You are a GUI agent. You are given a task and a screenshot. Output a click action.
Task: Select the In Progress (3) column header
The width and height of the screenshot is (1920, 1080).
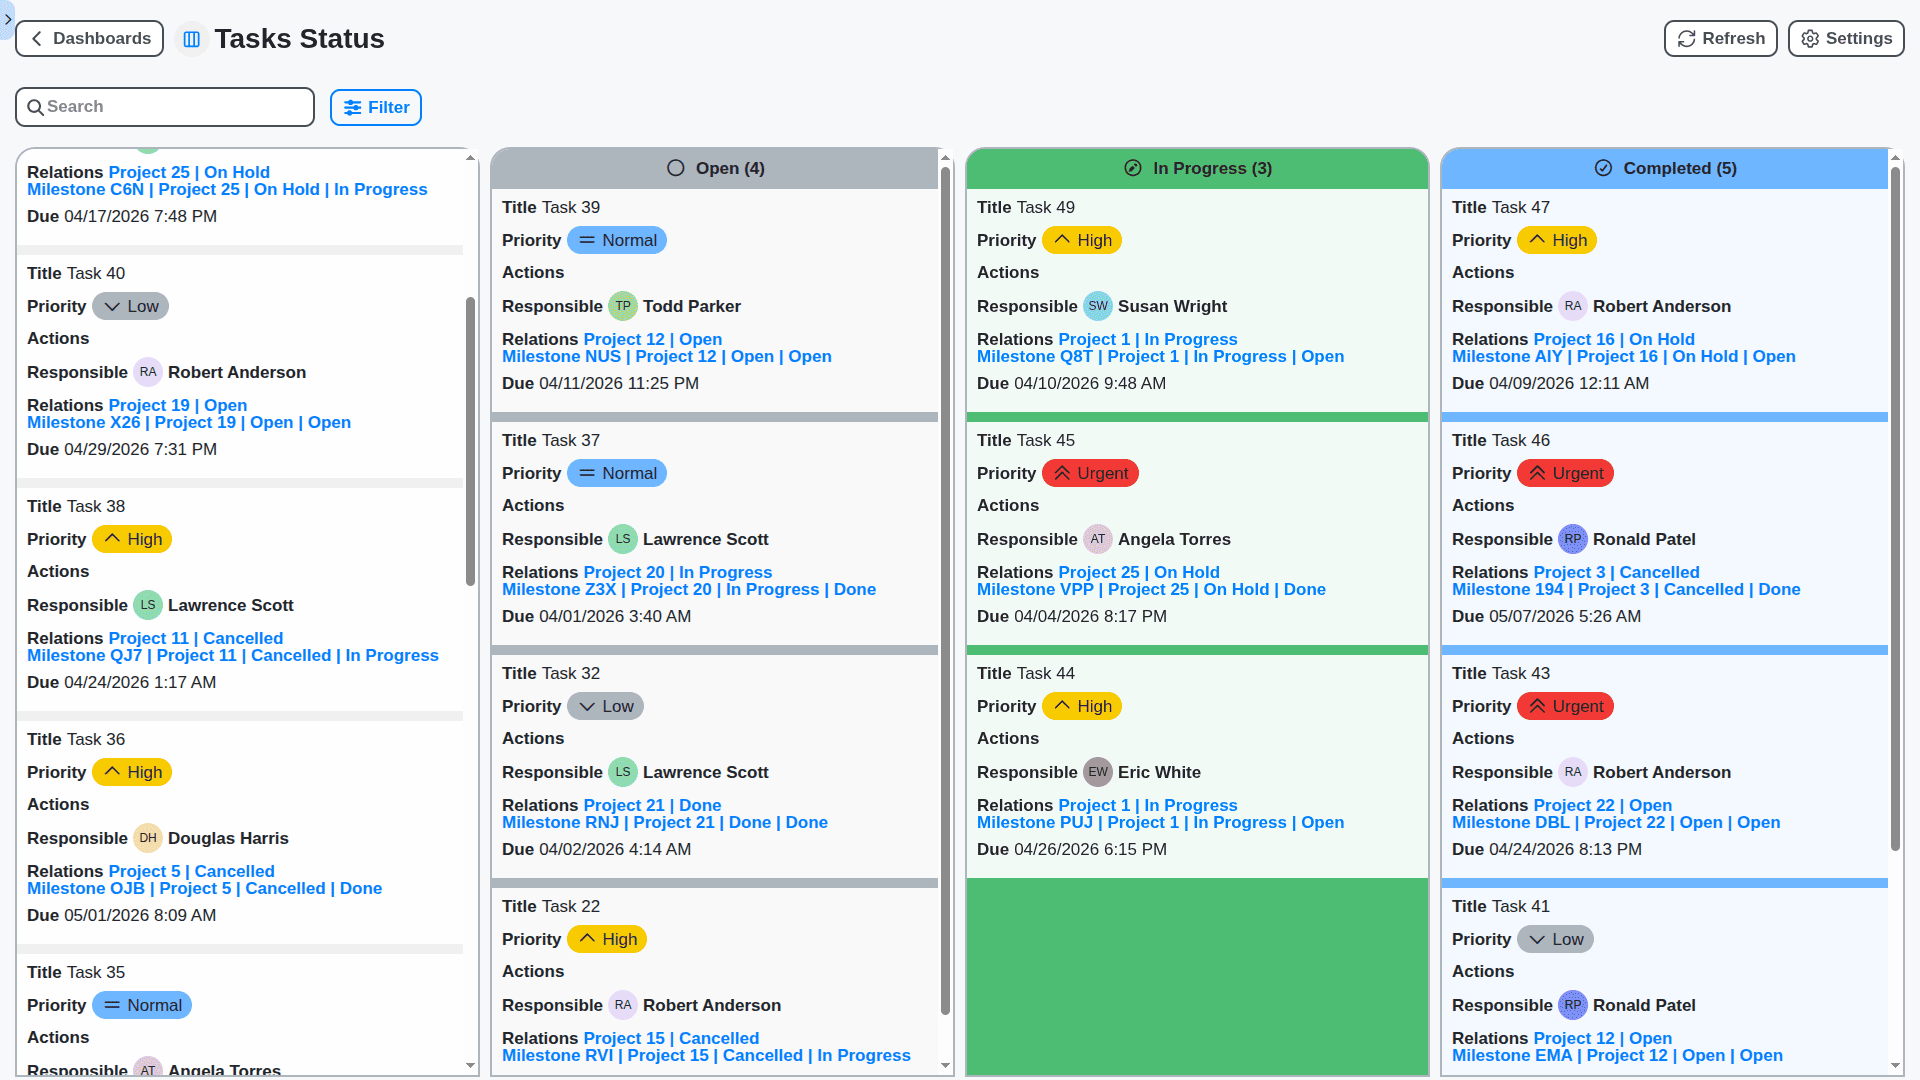[x=1197, y=168]
